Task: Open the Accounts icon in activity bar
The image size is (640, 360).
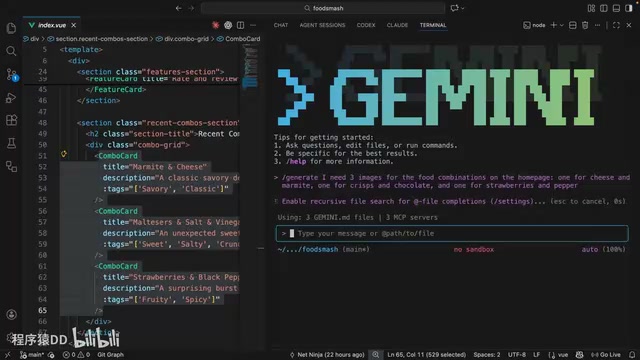Action: (11, 314)
